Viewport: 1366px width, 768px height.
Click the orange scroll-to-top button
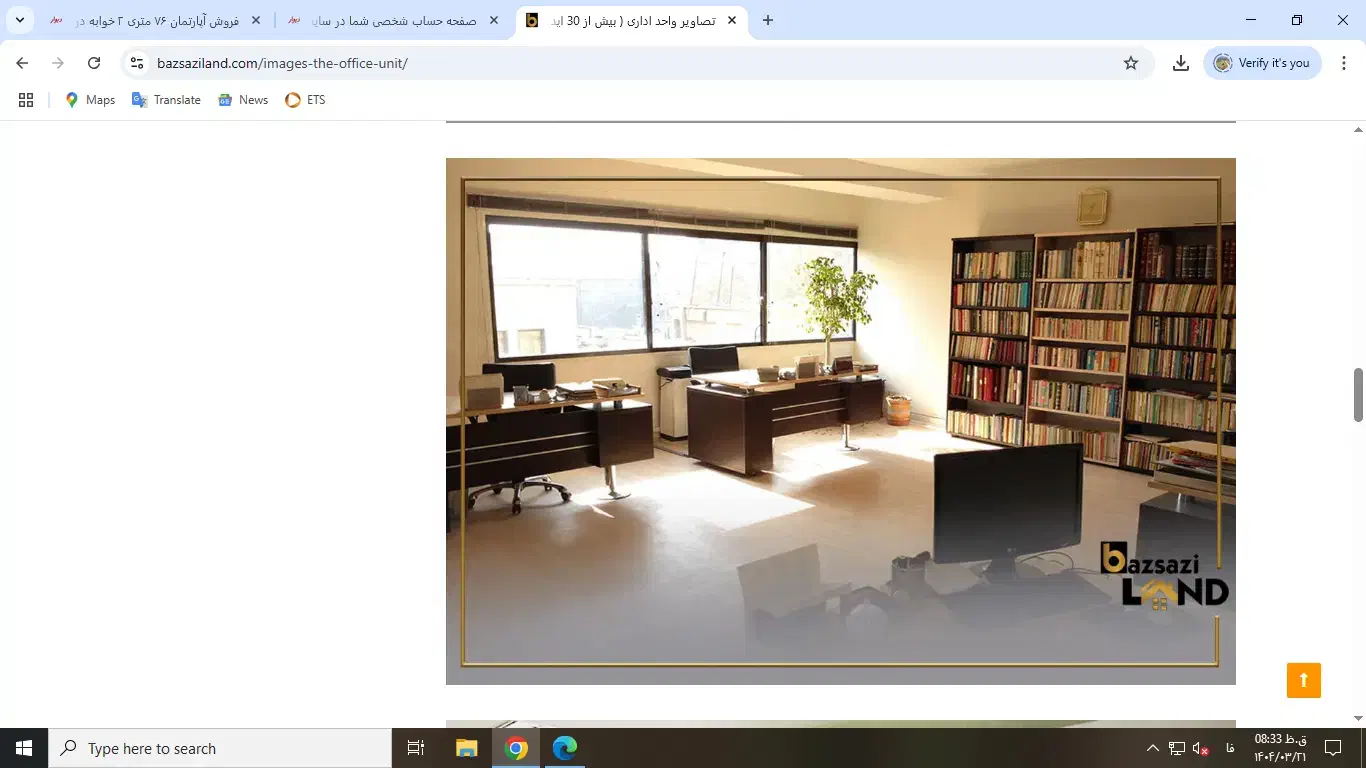click(x=1303, y=680)
